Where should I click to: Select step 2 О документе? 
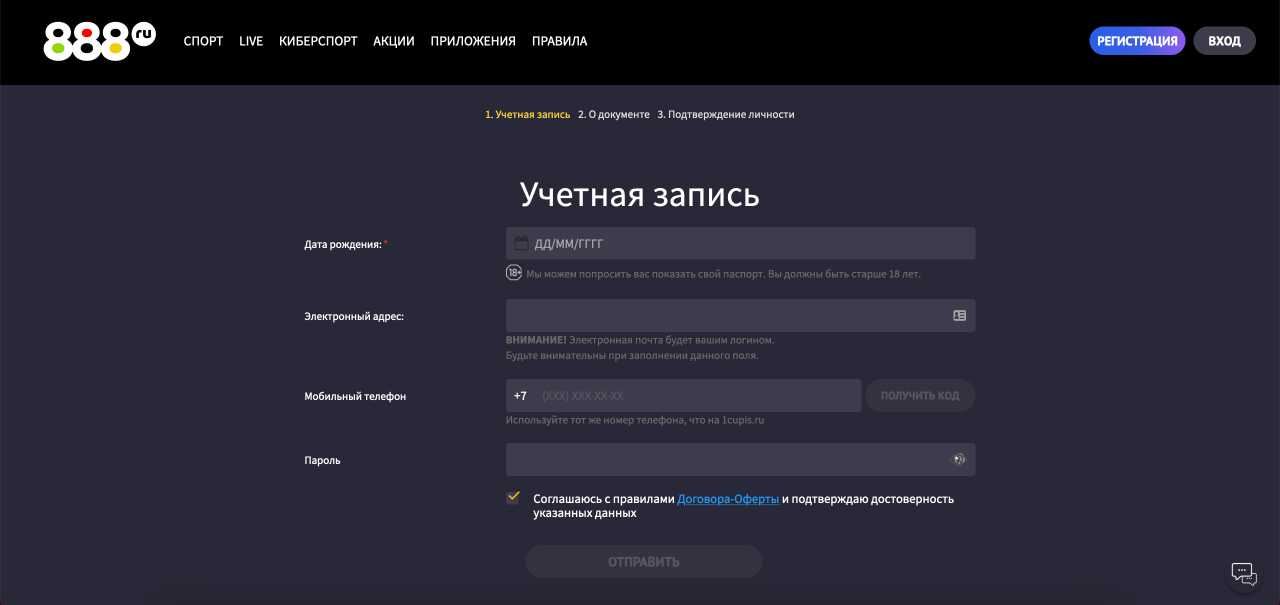tap(614, 114)
